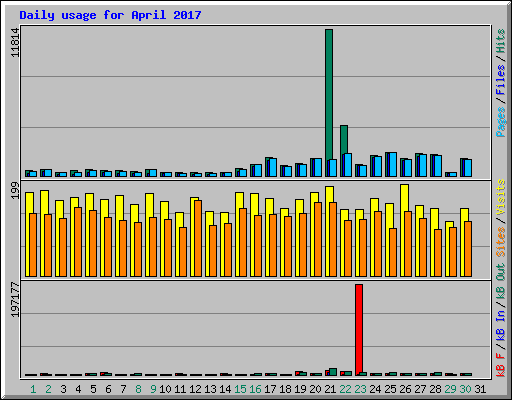Viewport: 512px width, 400px height.
Task: Click the 197177 kB axis value
Action: tap(15, 300)
